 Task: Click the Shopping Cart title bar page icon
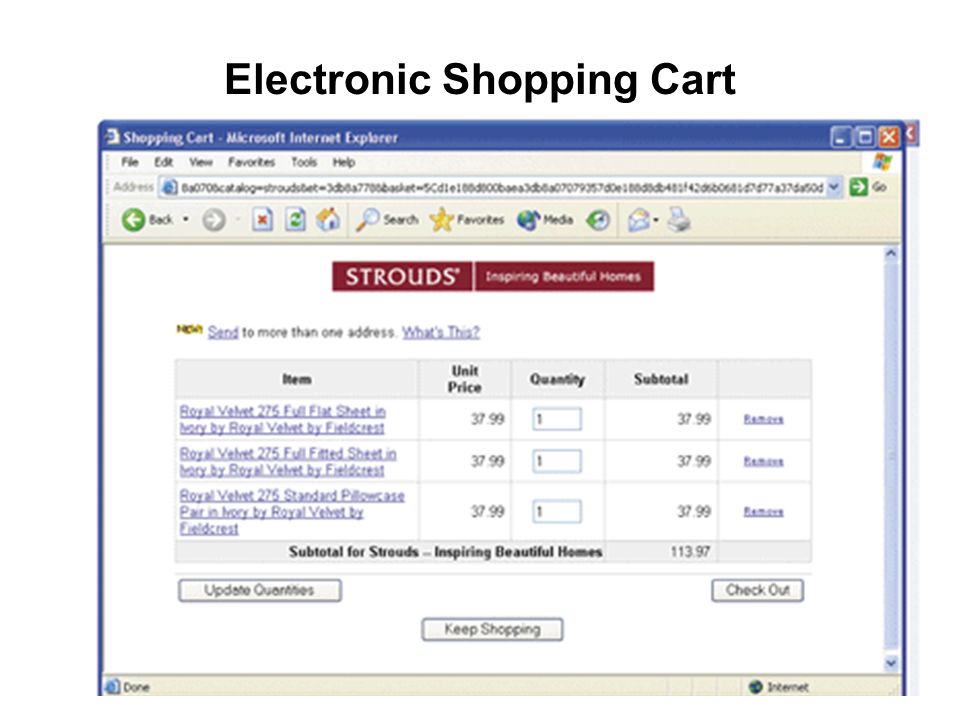tap(112, 137)
